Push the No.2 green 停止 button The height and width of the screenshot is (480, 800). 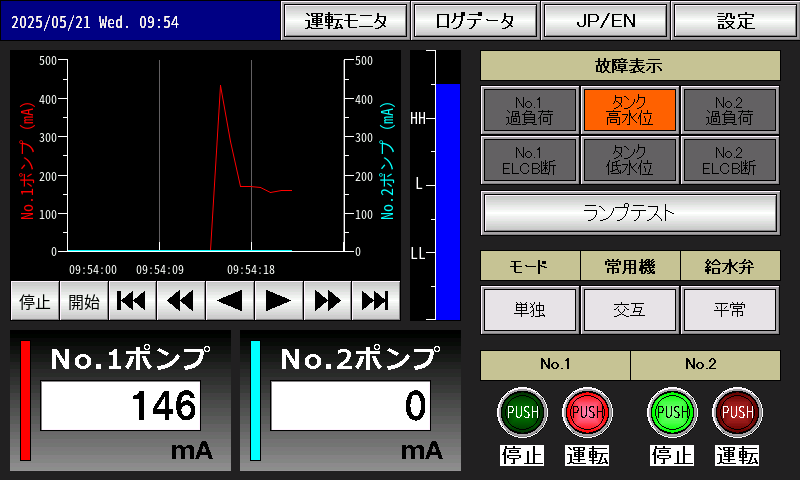[672, 412]
